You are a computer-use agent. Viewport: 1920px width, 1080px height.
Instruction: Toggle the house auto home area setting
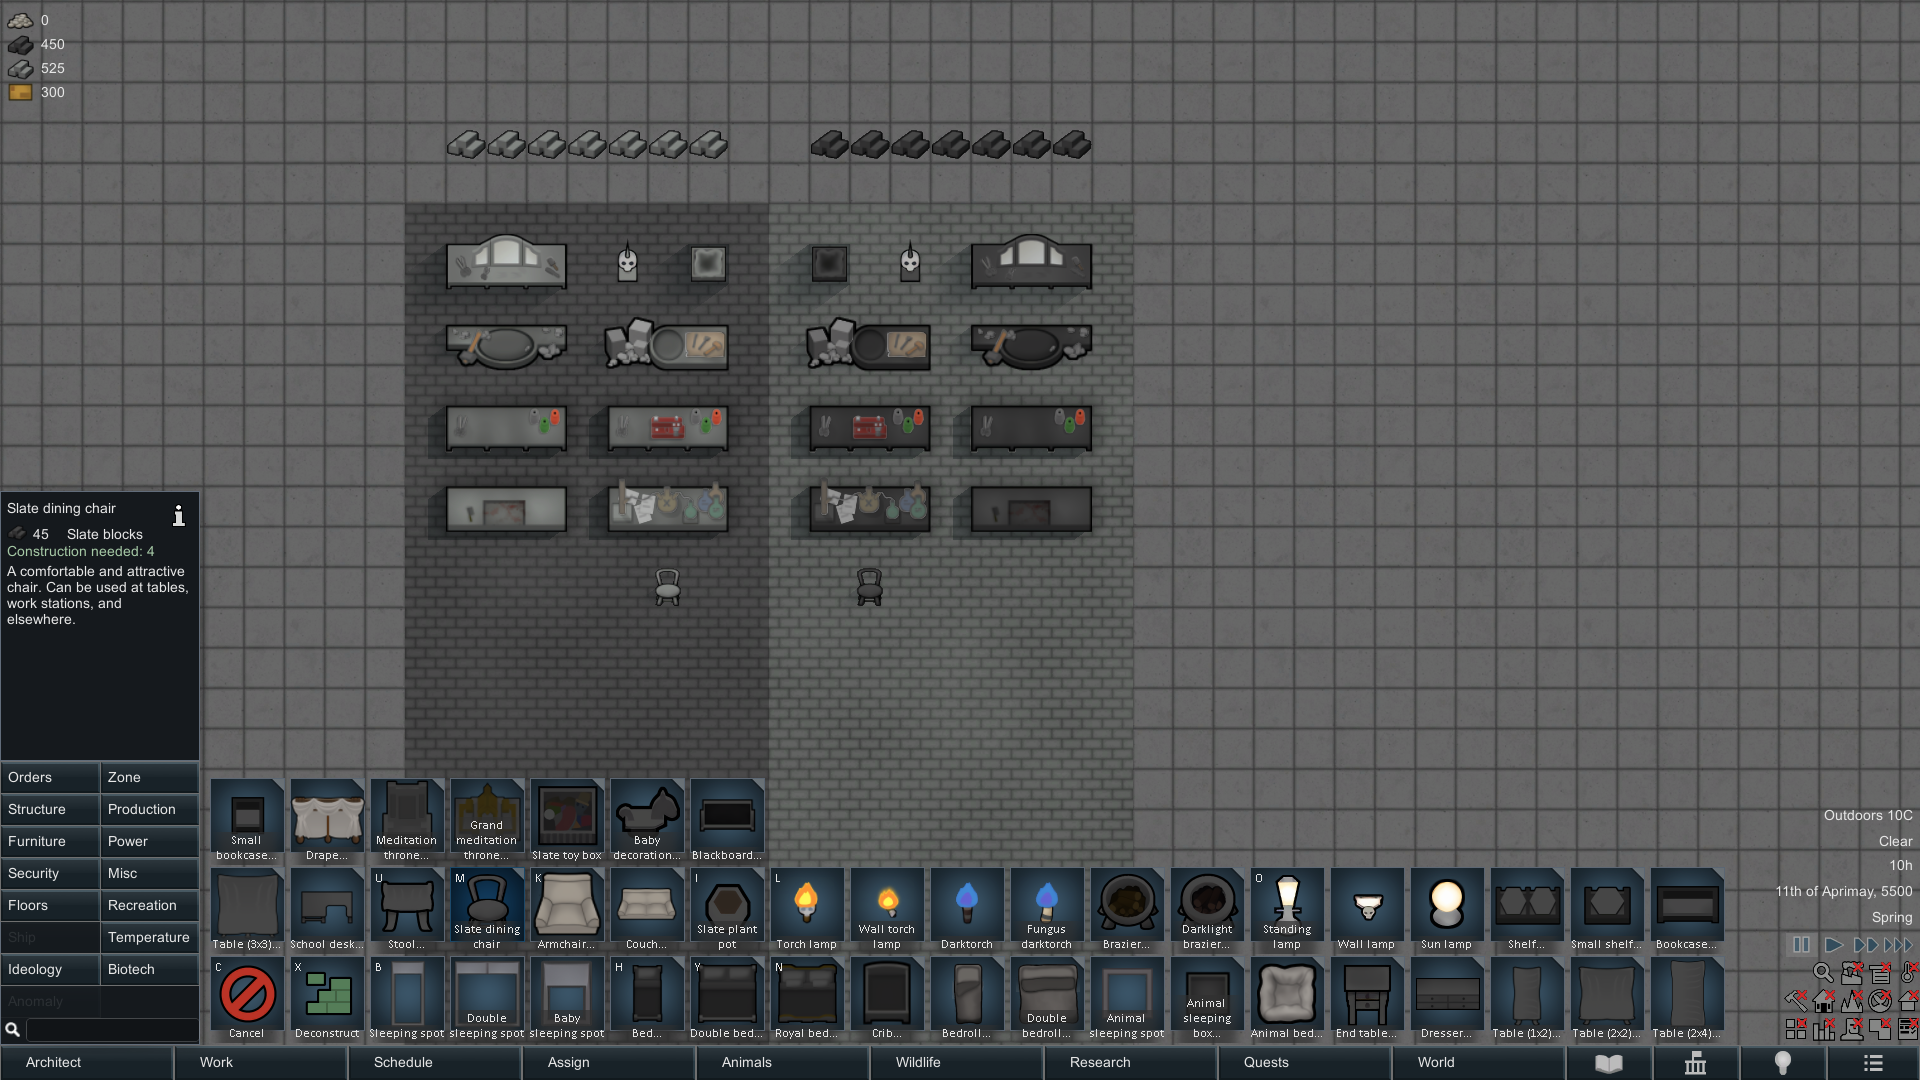pos(1824,1001)
